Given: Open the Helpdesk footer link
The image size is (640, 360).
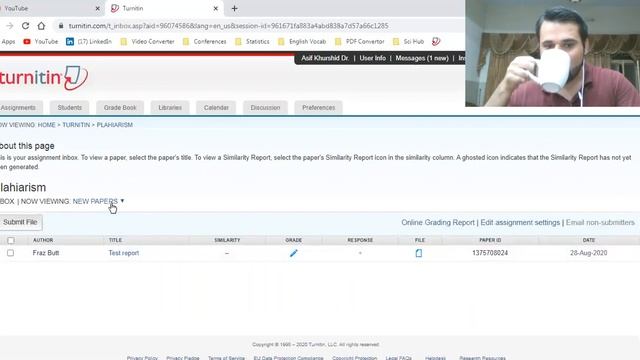Looking at the screenshot, I should click(435, 358).
